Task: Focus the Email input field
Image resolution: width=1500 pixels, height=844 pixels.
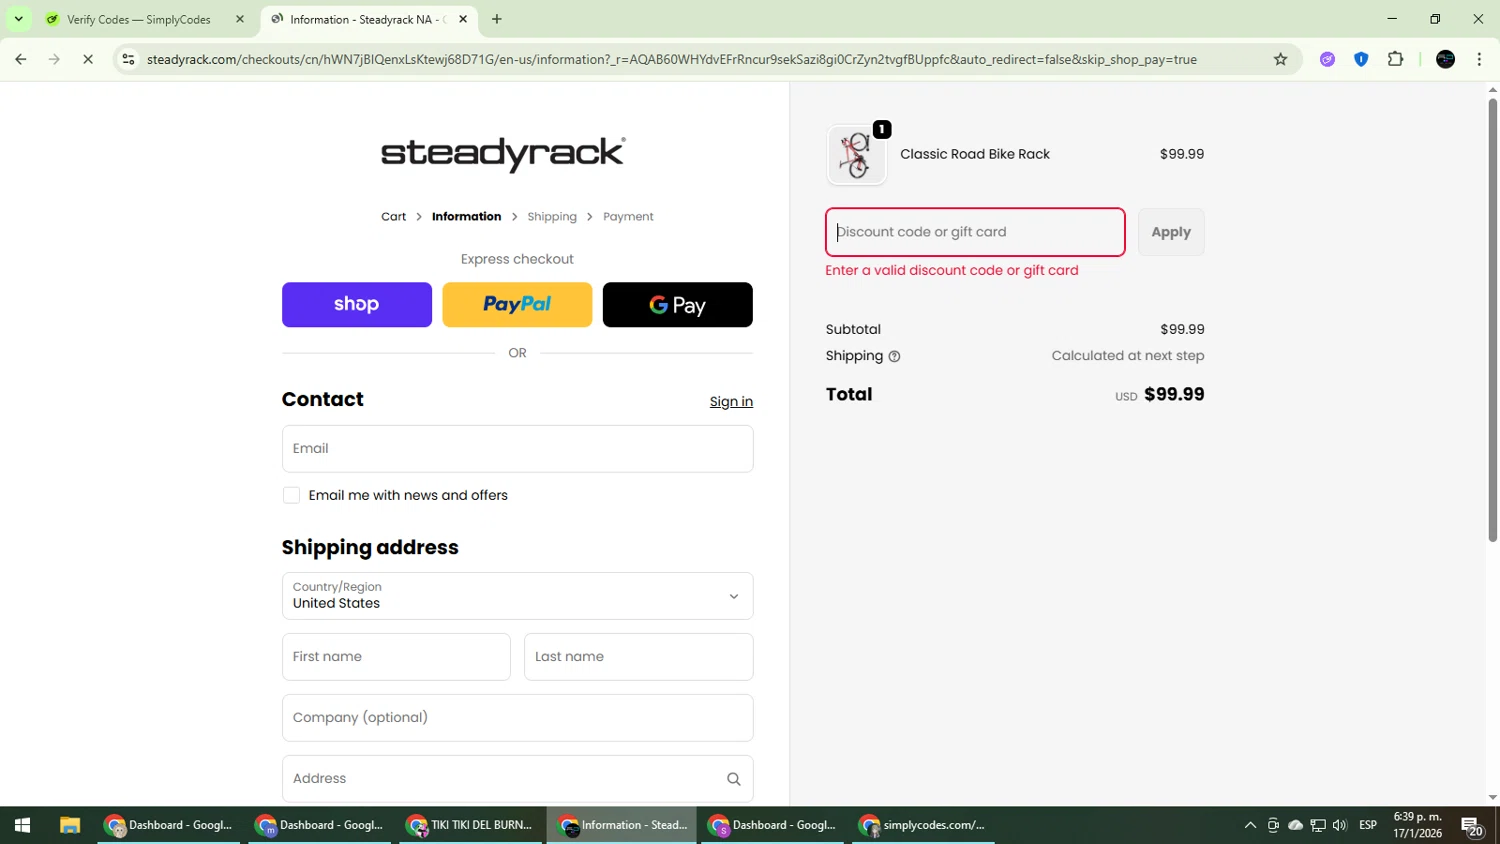Action: pyautogui.click(x=517, y=449)
